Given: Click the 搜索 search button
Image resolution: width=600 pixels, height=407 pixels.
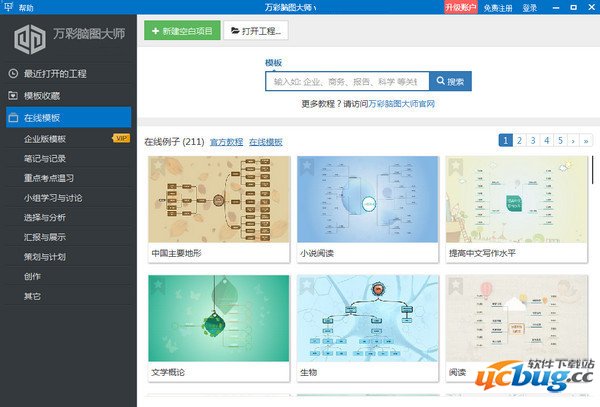Looking at the screenshot, I should point(449,81).
